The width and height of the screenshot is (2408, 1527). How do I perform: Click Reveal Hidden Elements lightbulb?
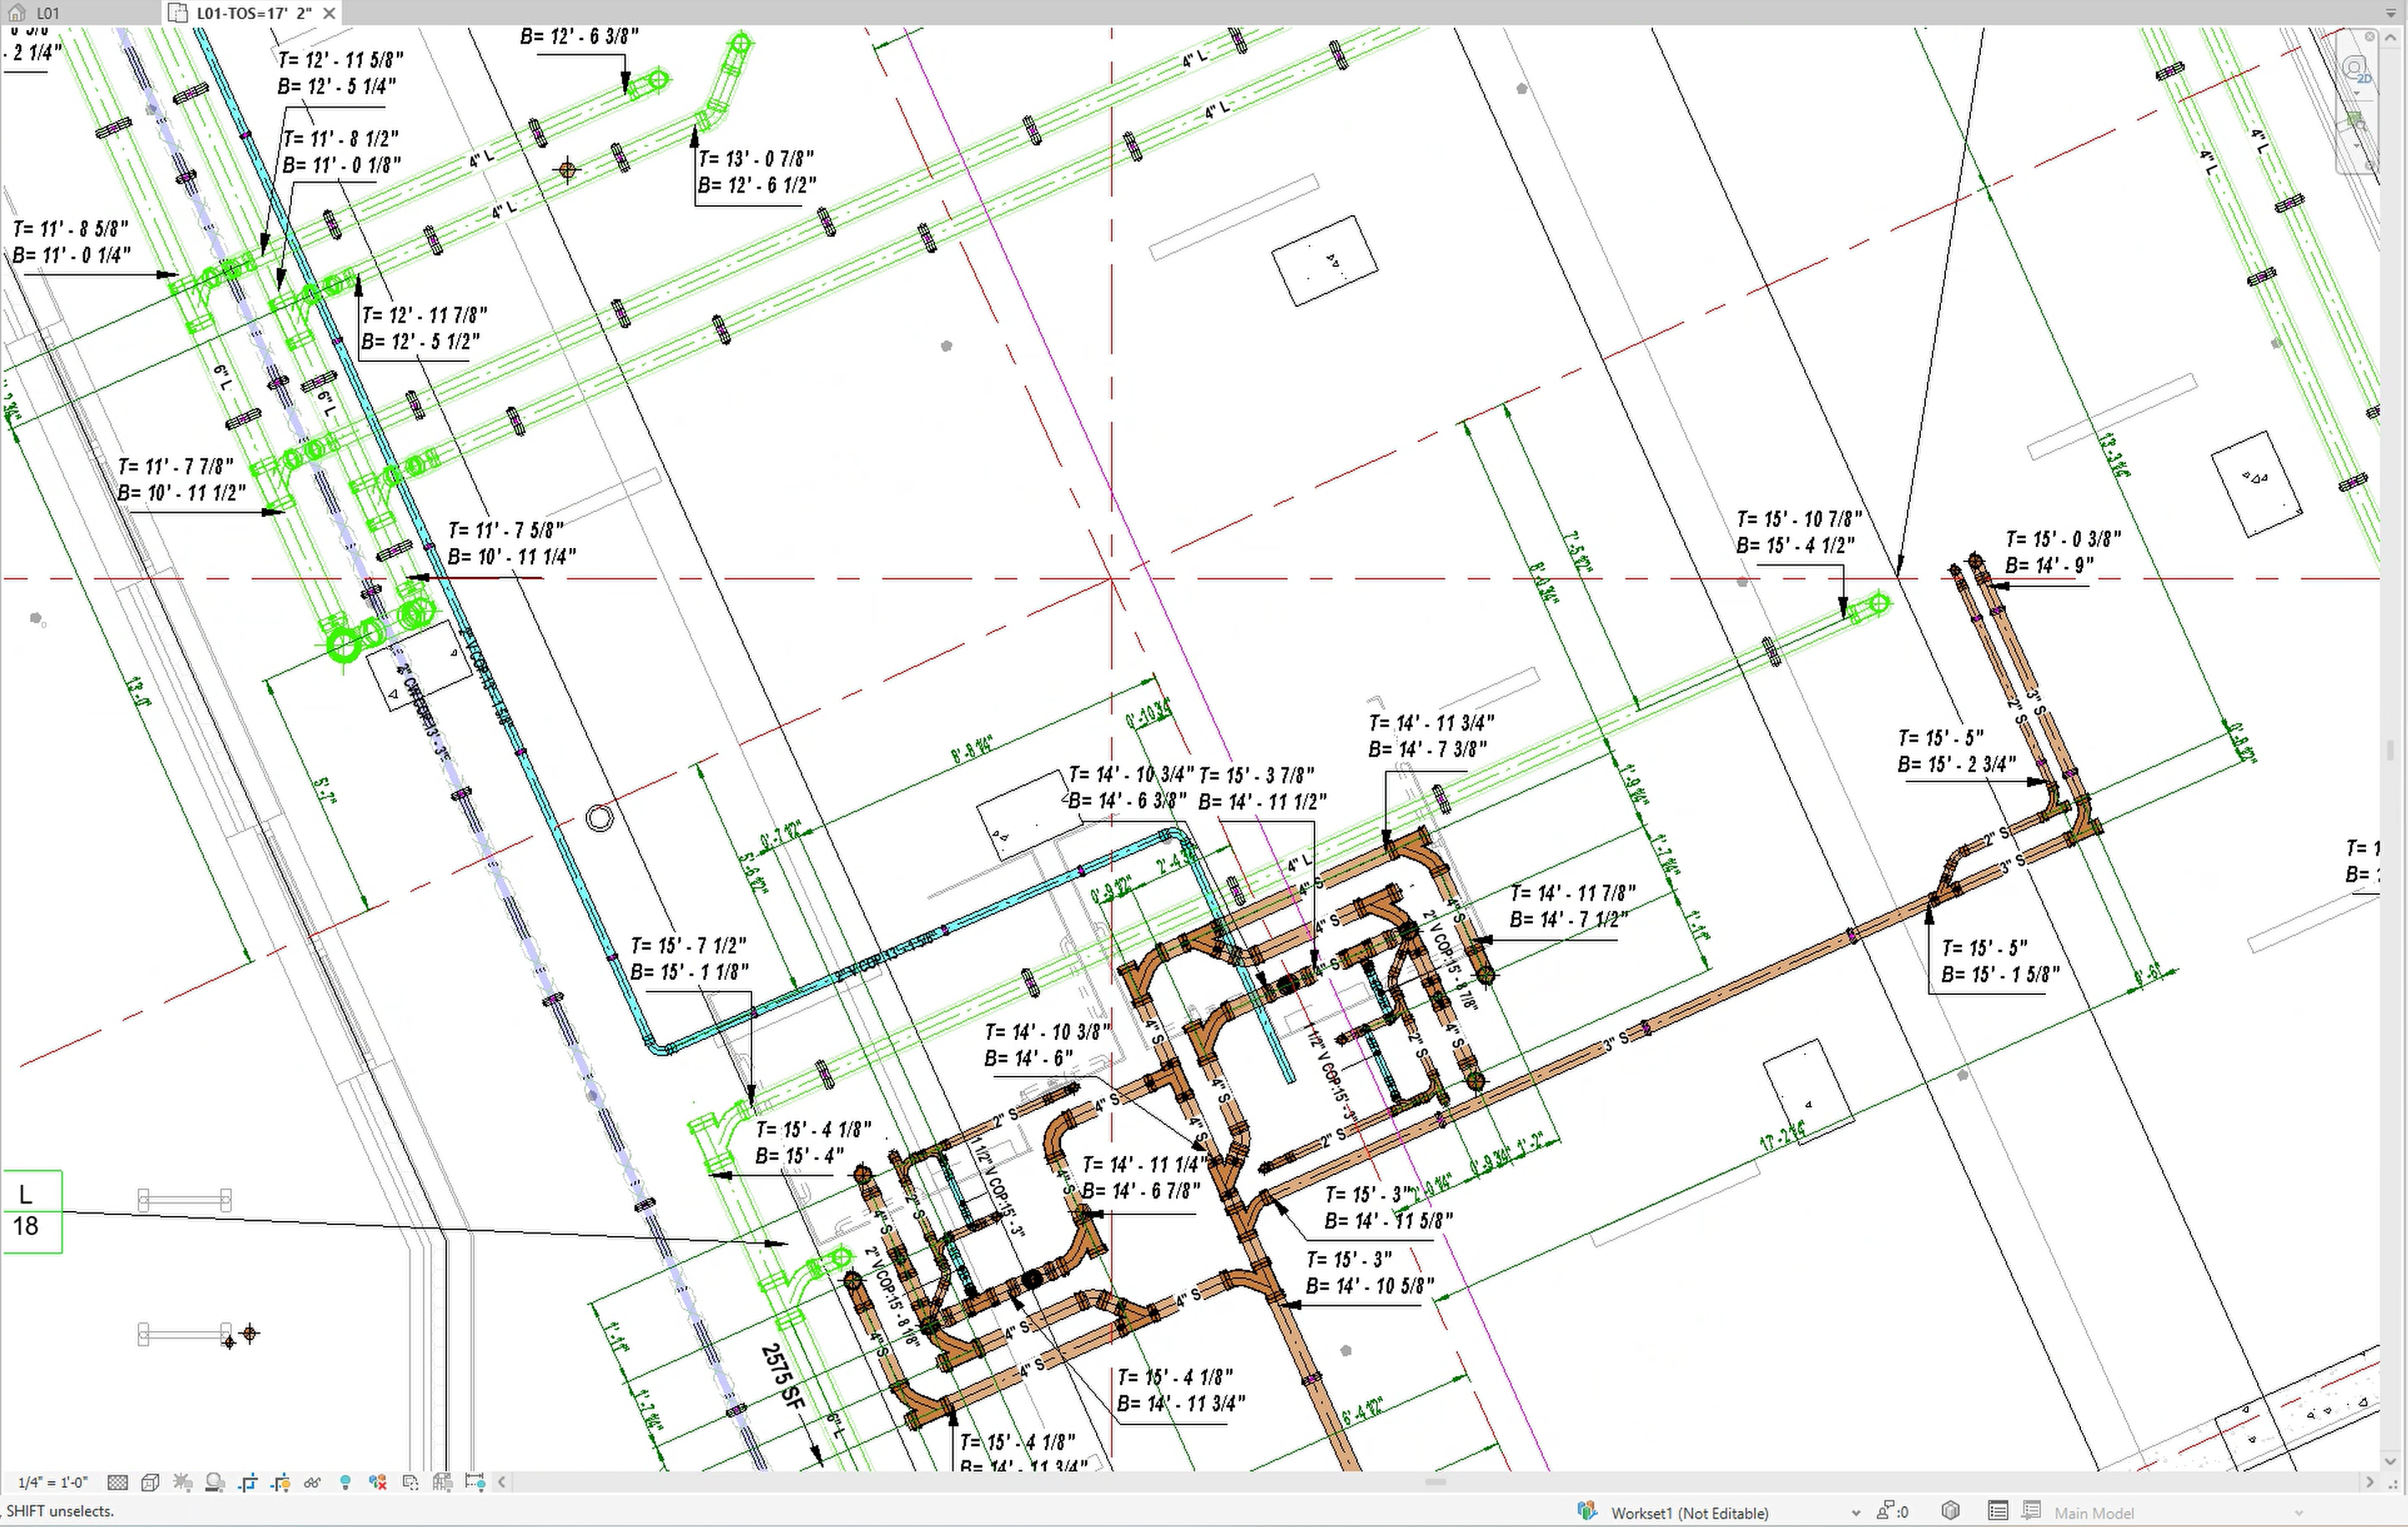coord(345,1482)
